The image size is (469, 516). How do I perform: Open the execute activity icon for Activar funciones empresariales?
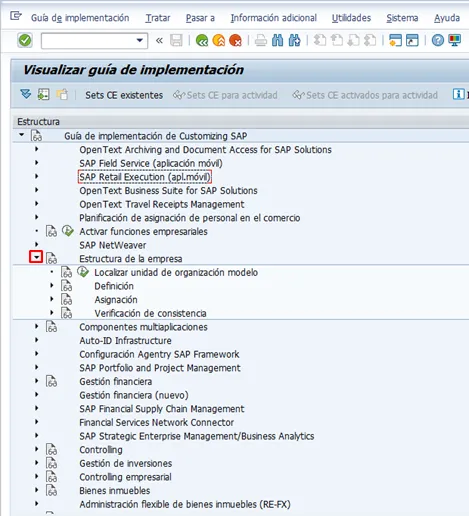tap(68, 231)
